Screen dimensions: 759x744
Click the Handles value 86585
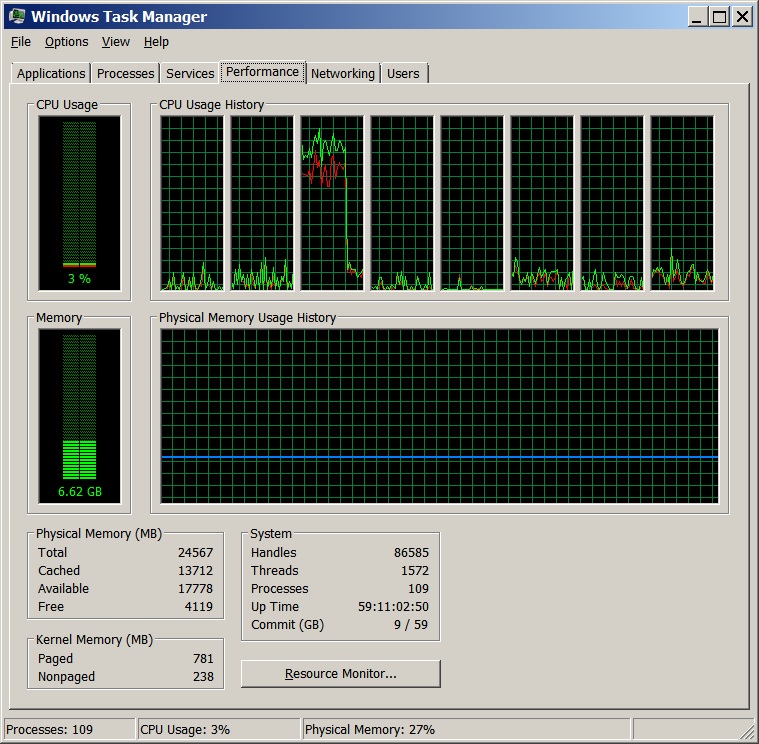(x=411, y=552)
